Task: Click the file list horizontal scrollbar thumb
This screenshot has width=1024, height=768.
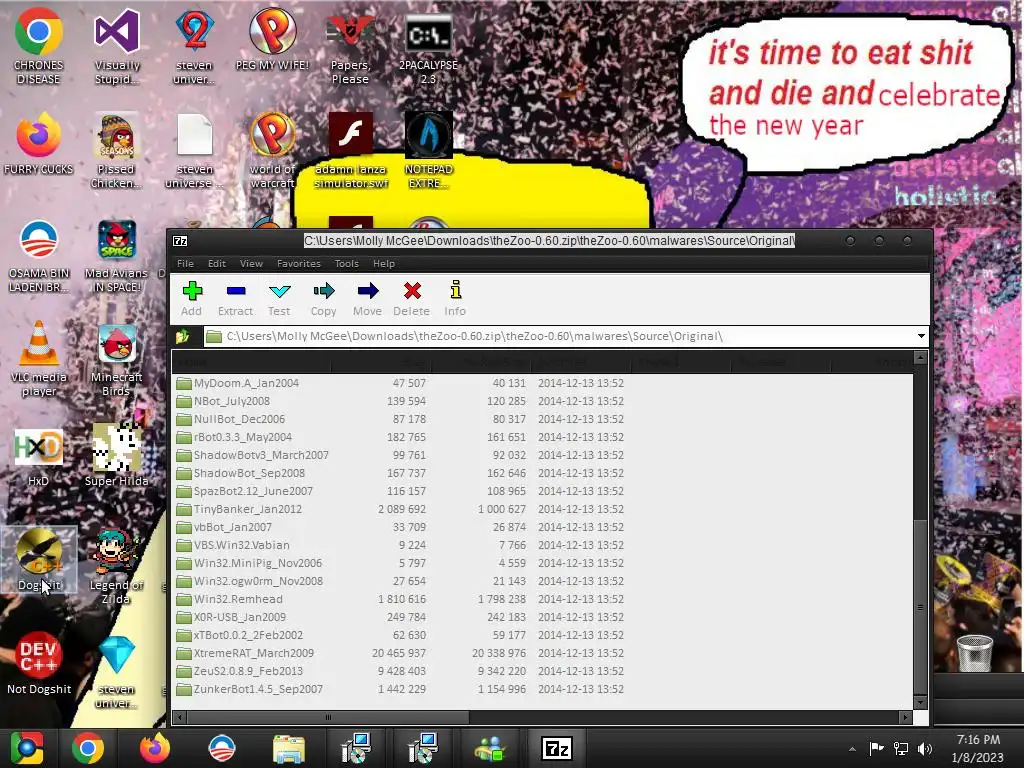Action: [x=327, y=717]
